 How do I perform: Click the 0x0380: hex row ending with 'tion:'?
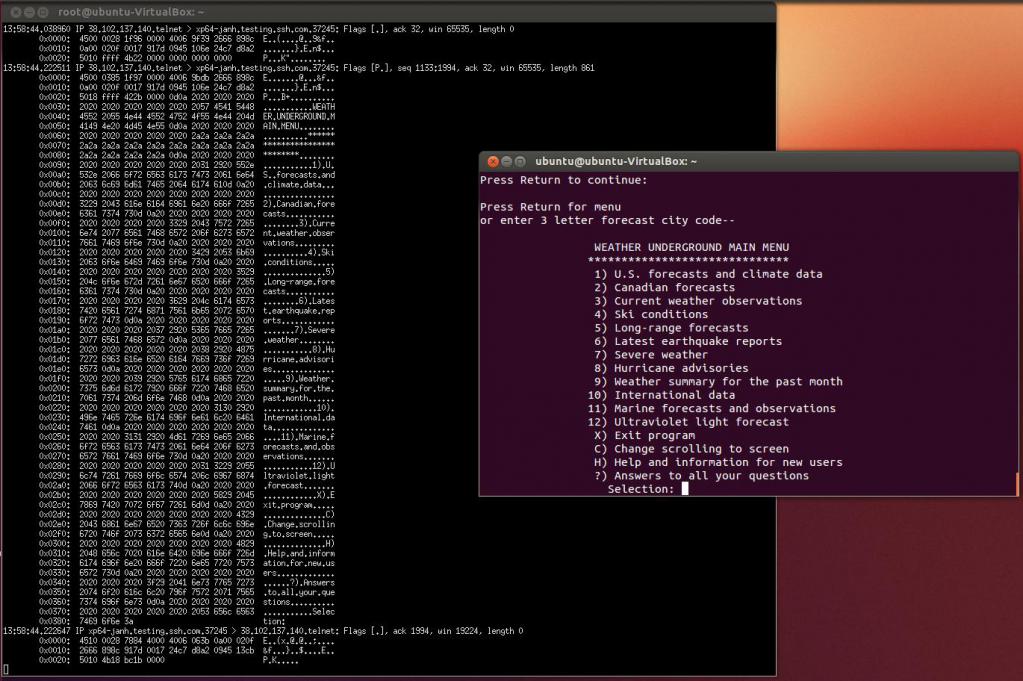162,621
